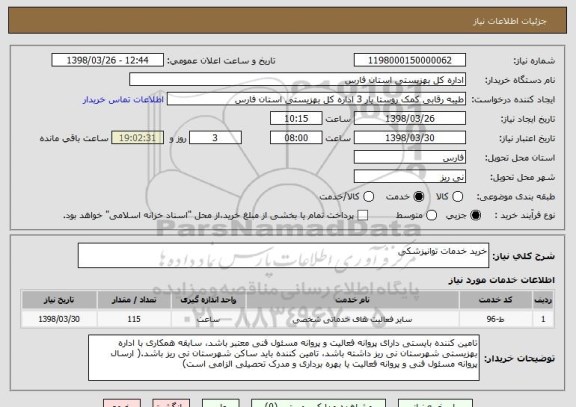Click the validity date field 1398/03/30
Screen dimensions: 576x407
pos(410,138)
